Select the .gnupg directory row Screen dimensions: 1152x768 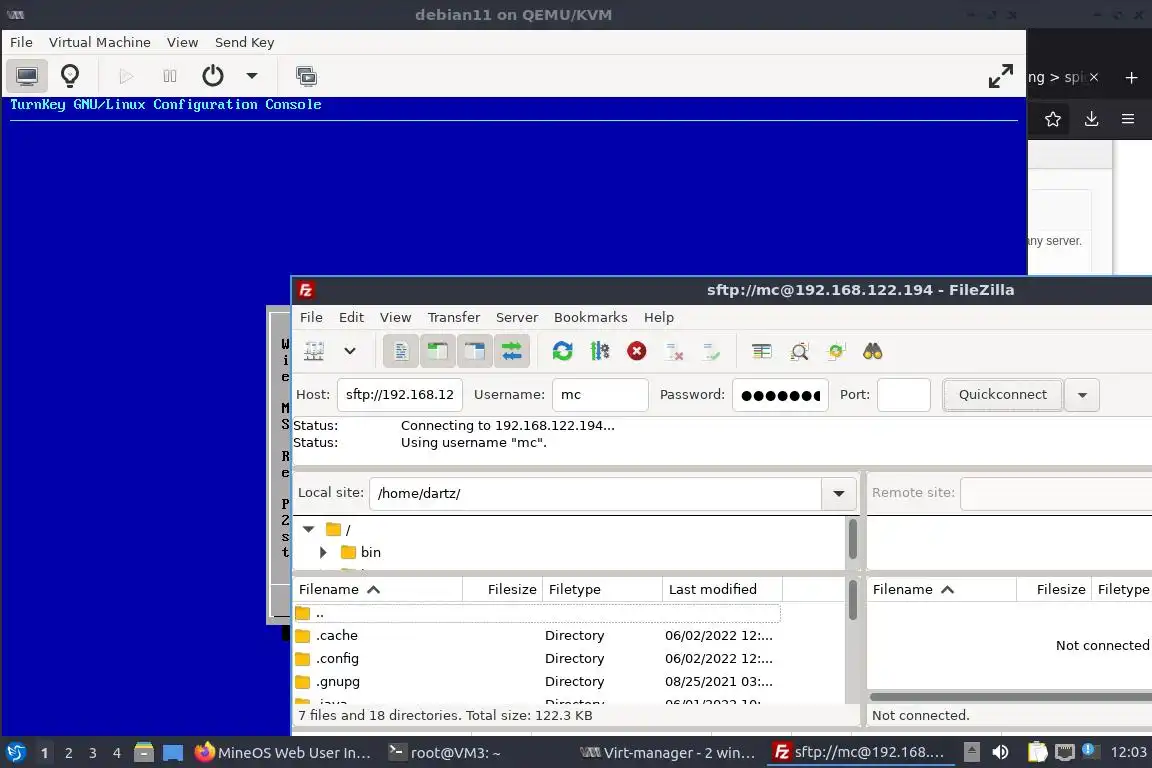536,681
